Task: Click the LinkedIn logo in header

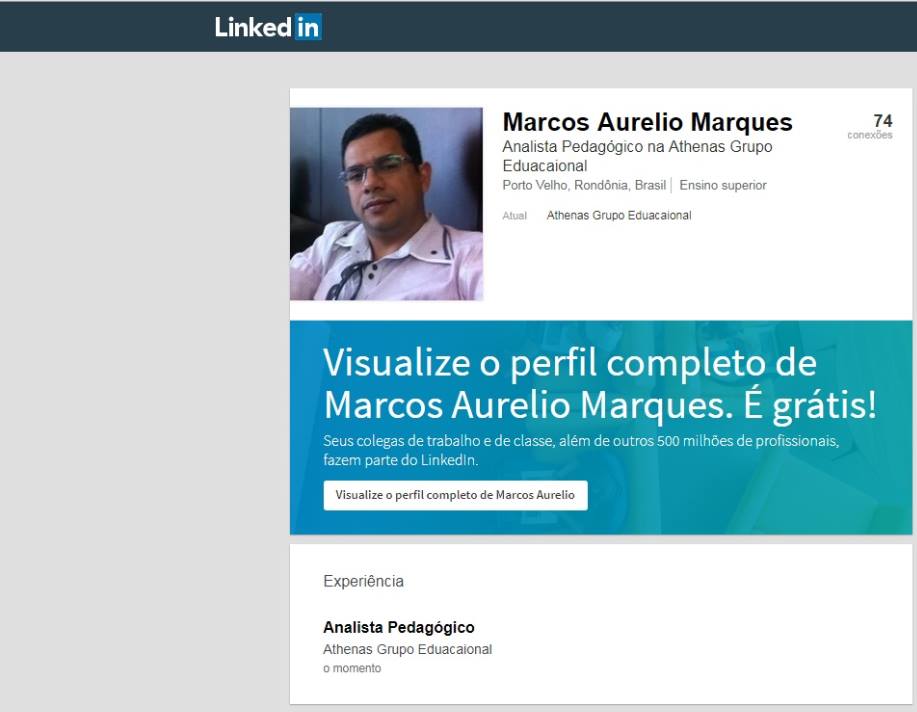Action: [268, 26]
